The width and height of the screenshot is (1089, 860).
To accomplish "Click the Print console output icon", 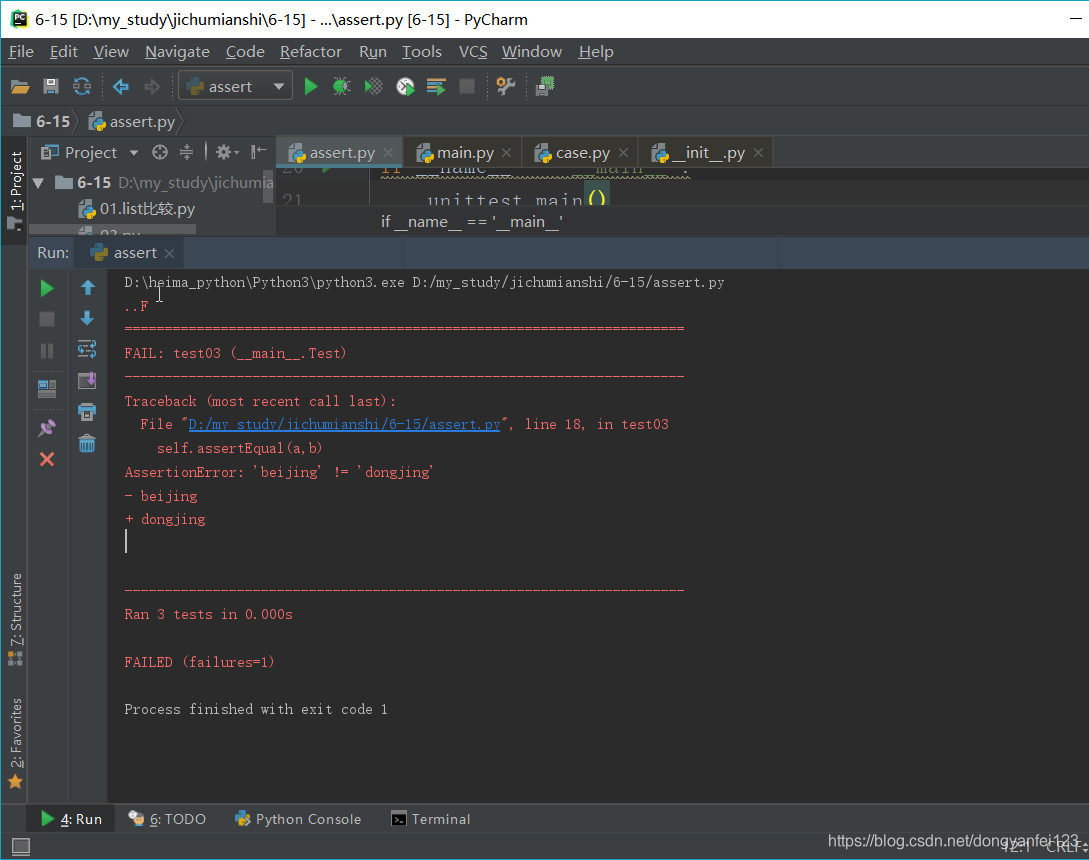I will pyautogui.click(x=87, y=412).
